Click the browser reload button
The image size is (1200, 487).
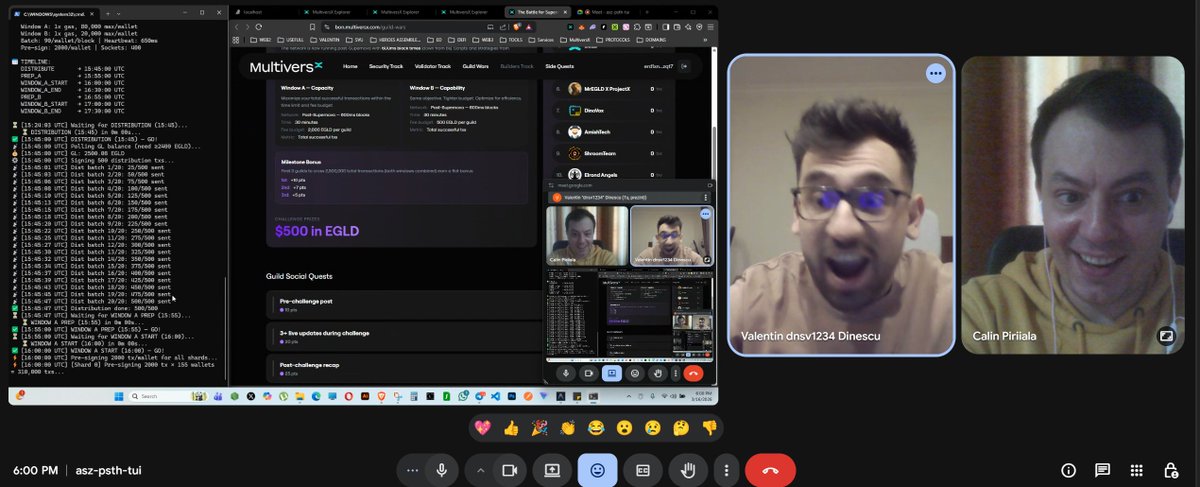tap(260, 26)
